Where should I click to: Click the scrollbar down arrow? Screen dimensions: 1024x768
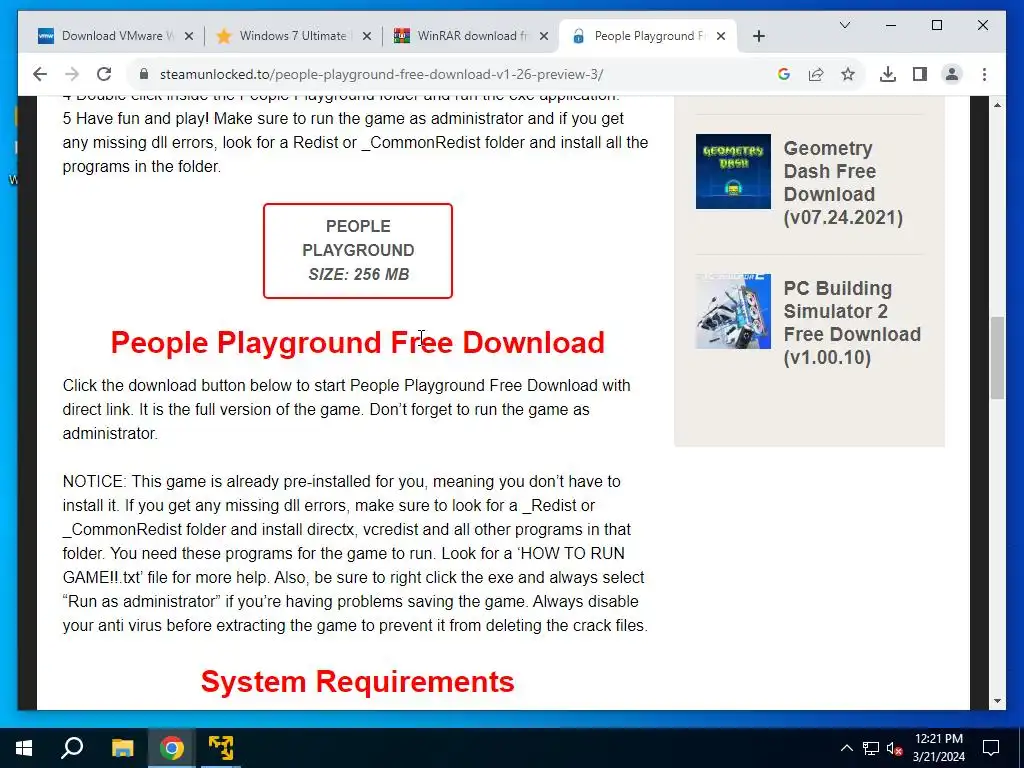pyautogui.click(x=997, y=701)
